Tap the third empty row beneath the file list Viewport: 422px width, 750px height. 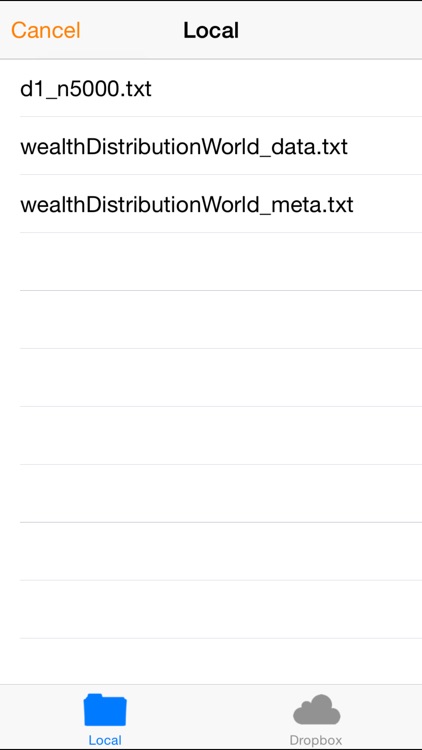click(x=211, y=377)
